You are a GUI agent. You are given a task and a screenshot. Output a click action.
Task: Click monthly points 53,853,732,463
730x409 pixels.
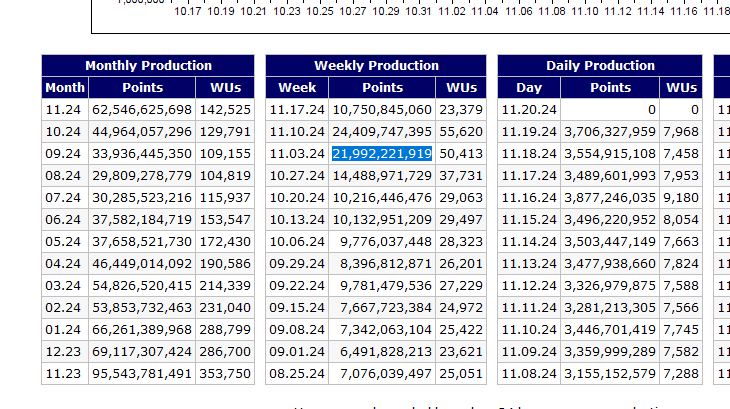coord(142,308)
